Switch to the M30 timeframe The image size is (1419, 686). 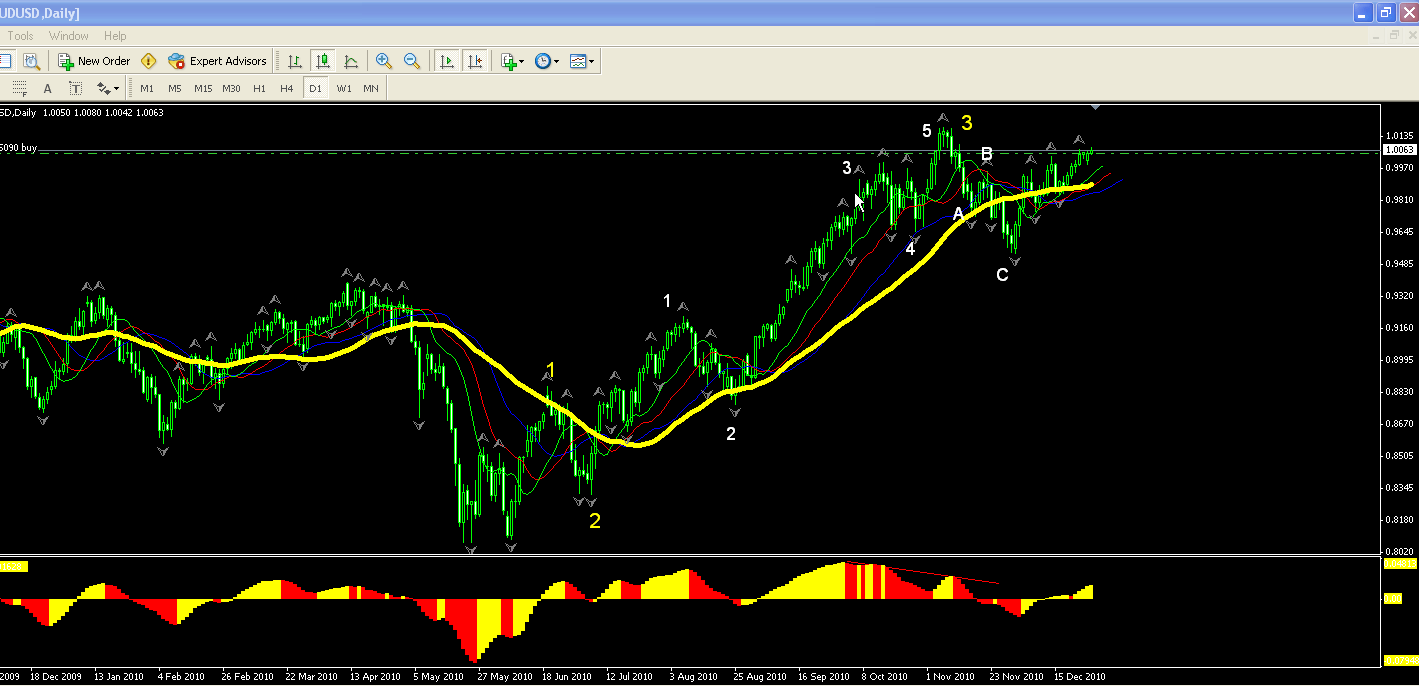231,88
